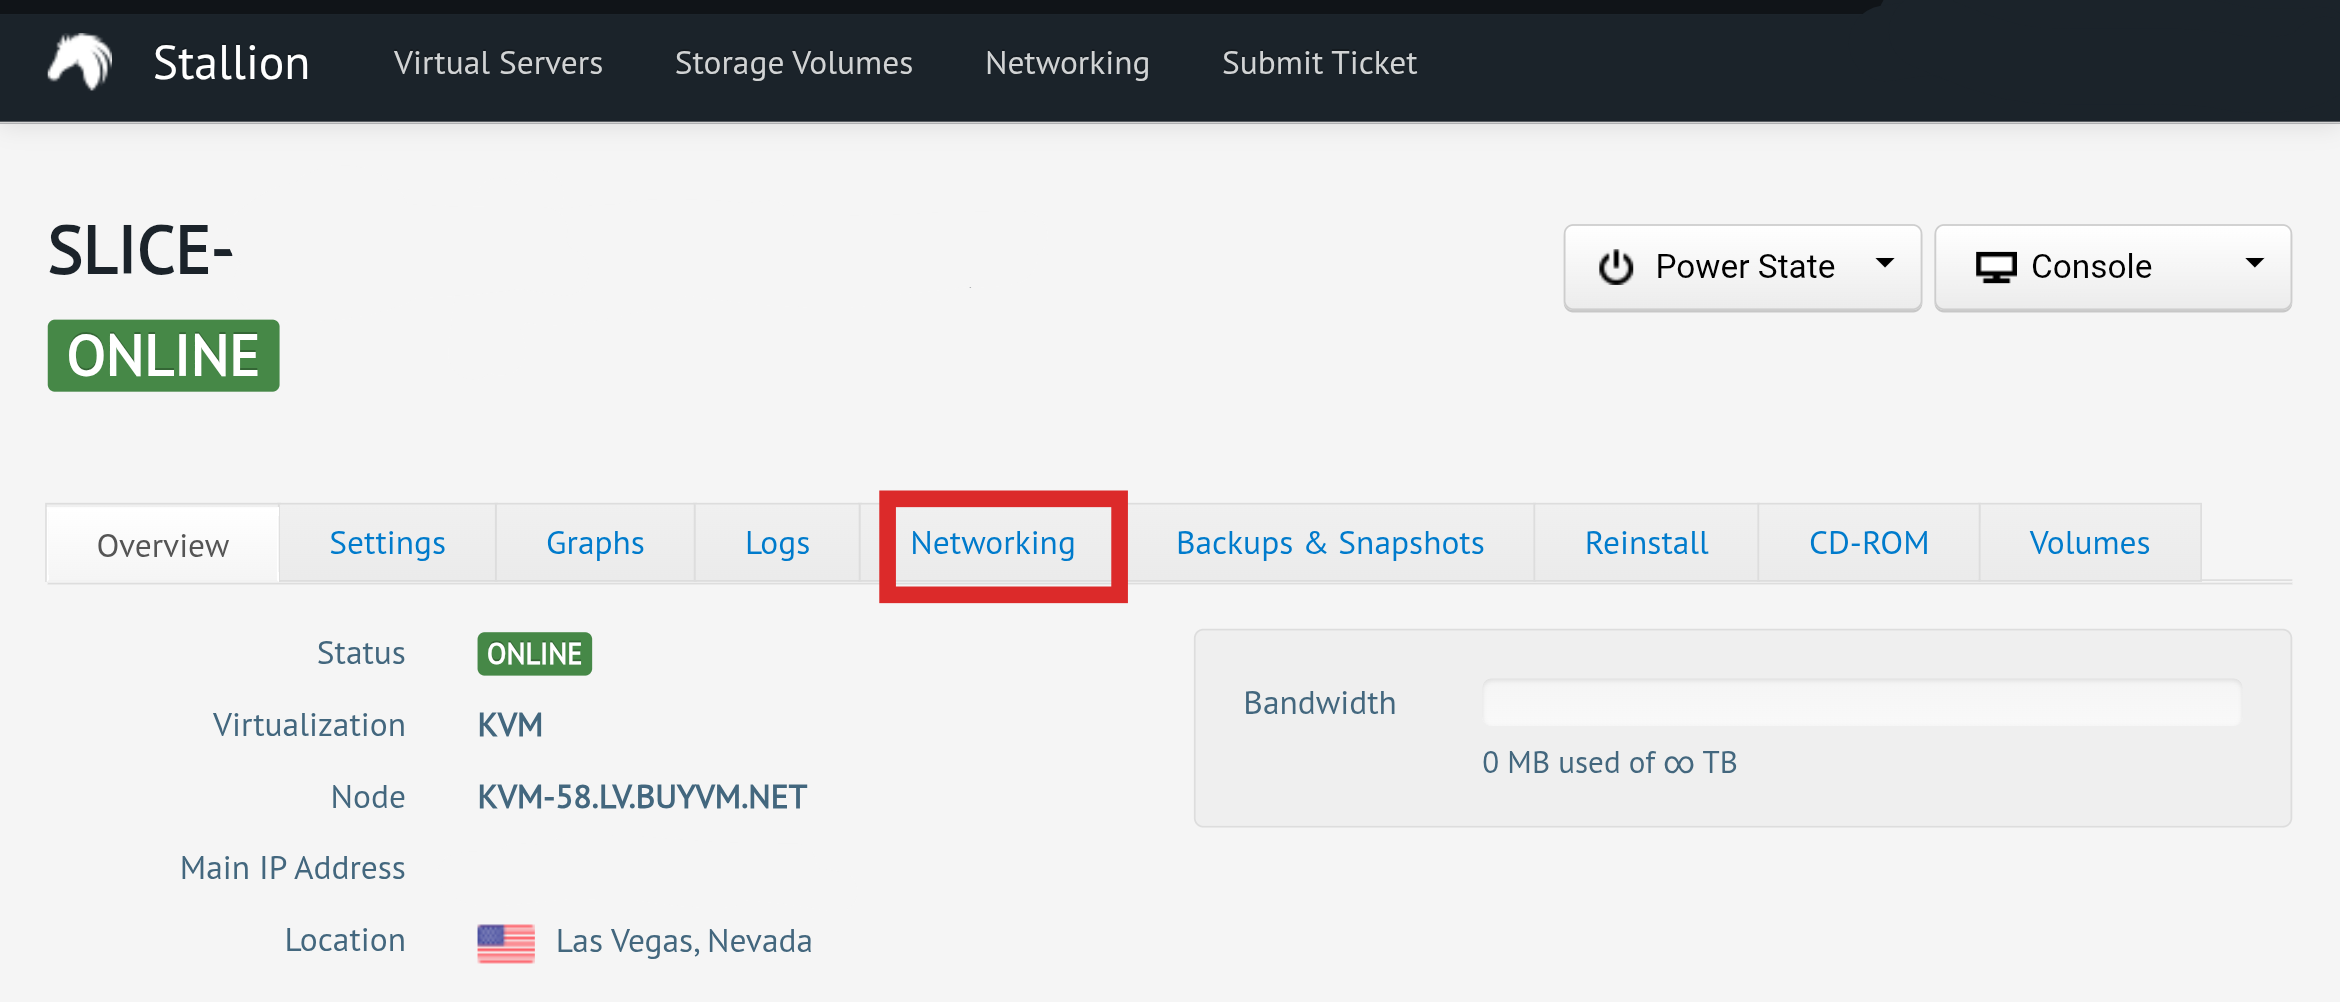The height and width of the screenshot is (1002, 2340).
Task: Switch to the Volumes tab
Action: pos(2089,543)
